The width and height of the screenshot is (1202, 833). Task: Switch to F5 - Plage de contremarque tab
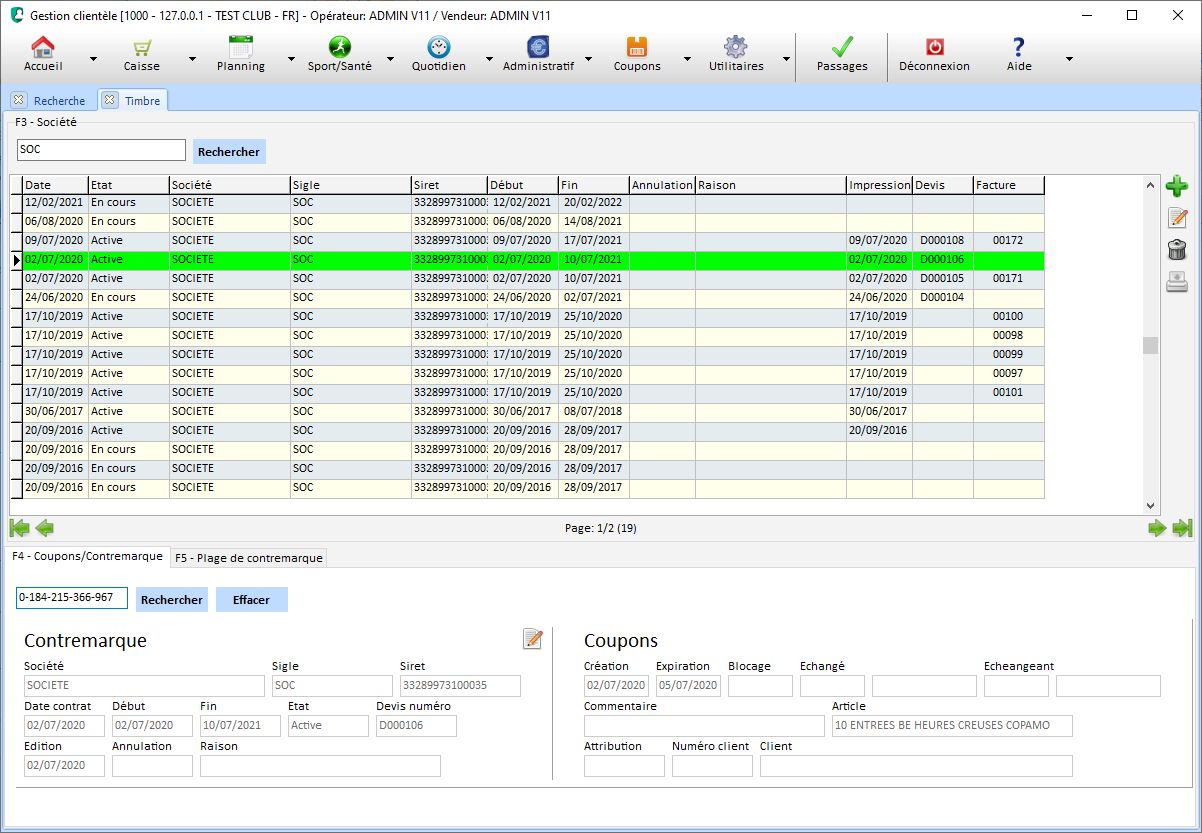click(x=249, y=558)
